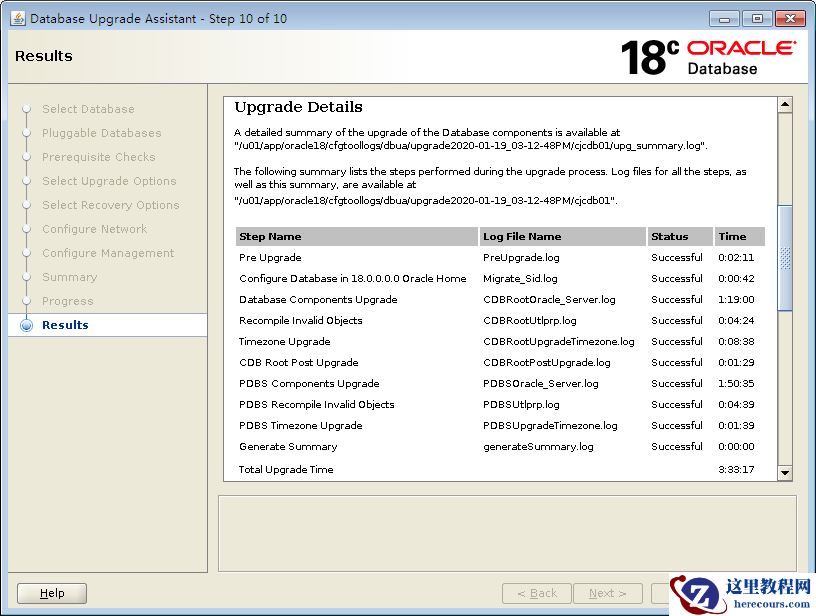Select the Select Database step
Image resolution: width=816 pixels, height=616 pixels.
pos(88,110)
